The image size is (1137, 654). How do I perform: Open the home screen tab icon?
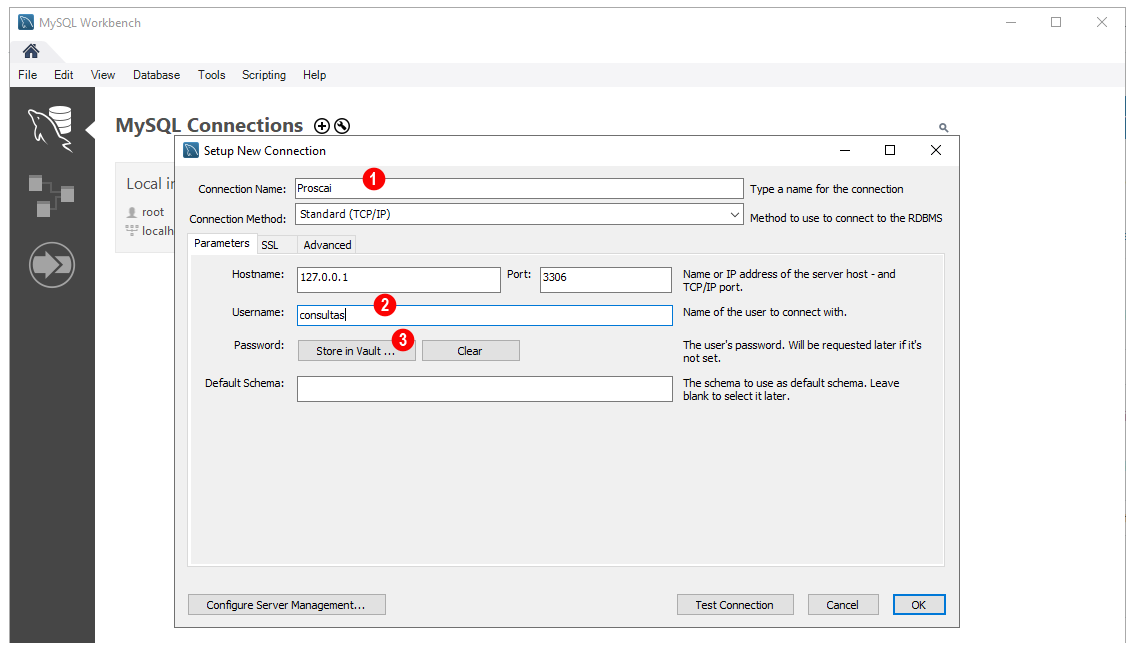tap(30, 51)
